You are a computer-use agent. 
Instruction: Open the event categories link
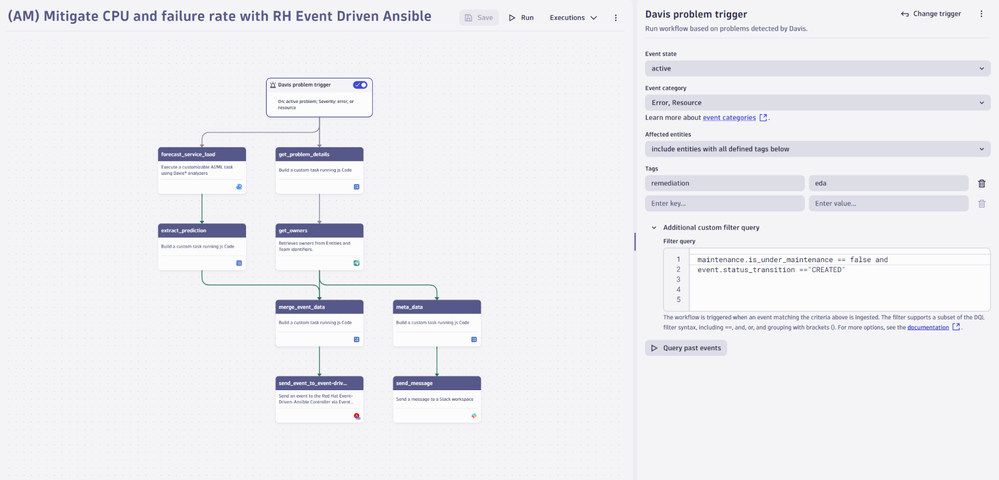(729, 118)
